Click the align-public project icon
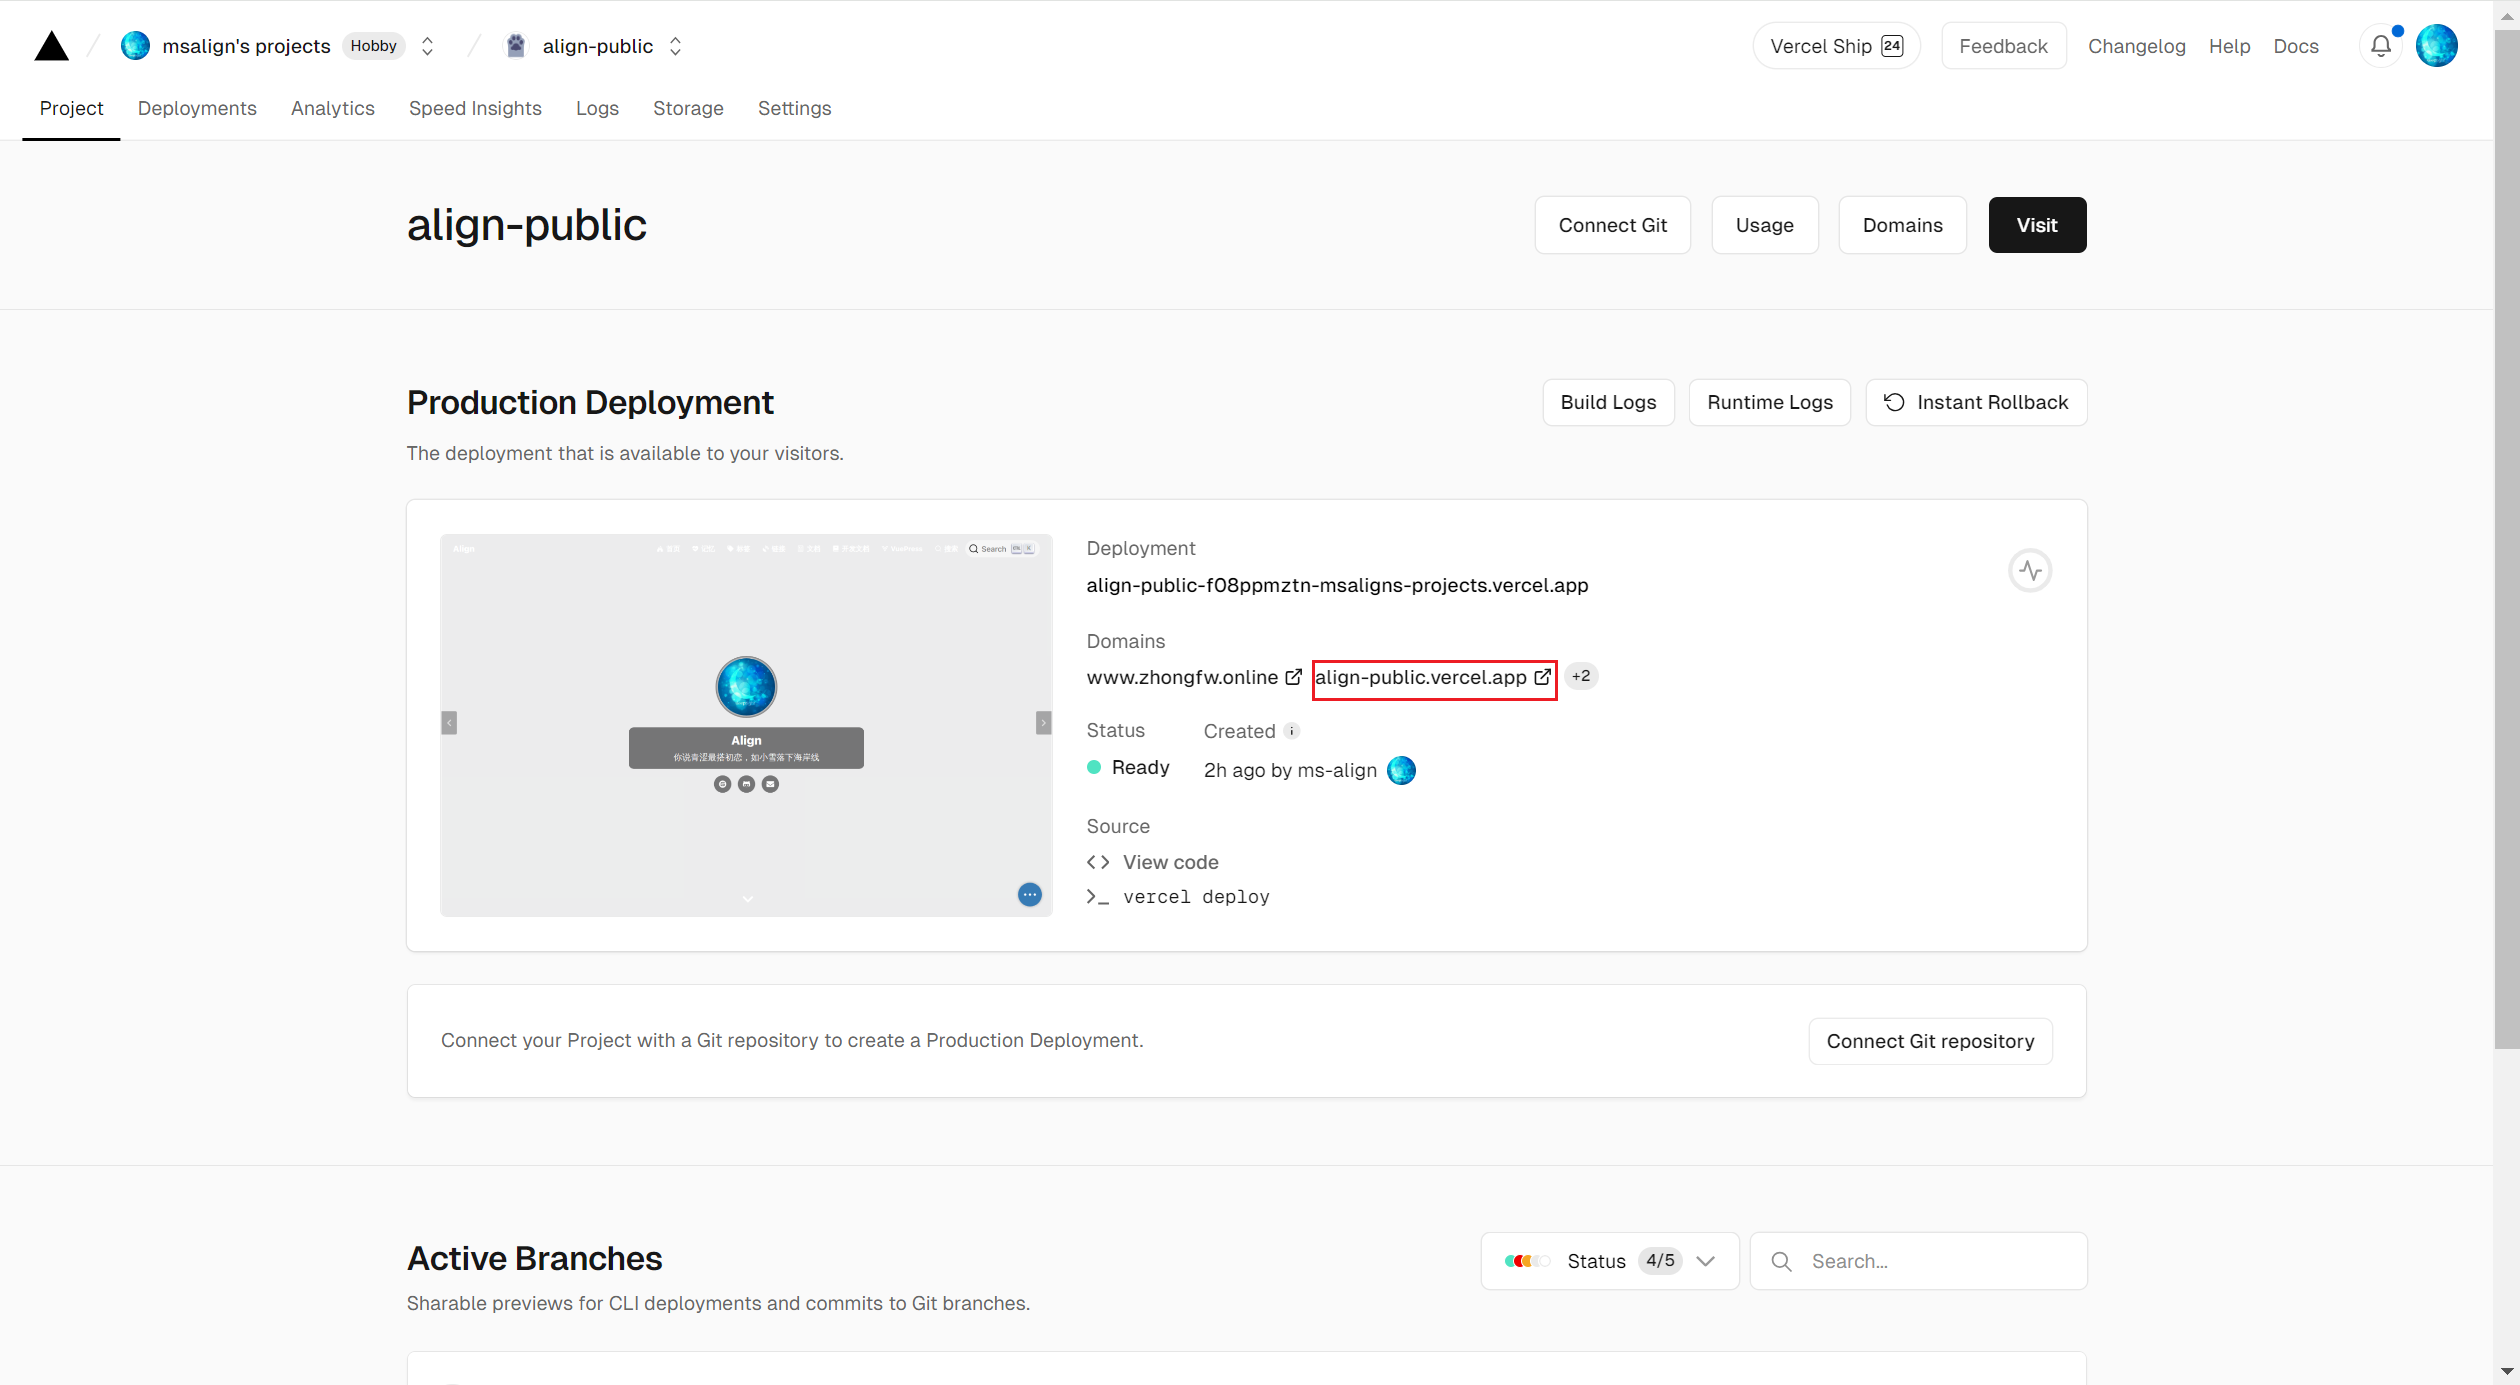Screen dimensions: 2520x1385 (x=516, y=46)
